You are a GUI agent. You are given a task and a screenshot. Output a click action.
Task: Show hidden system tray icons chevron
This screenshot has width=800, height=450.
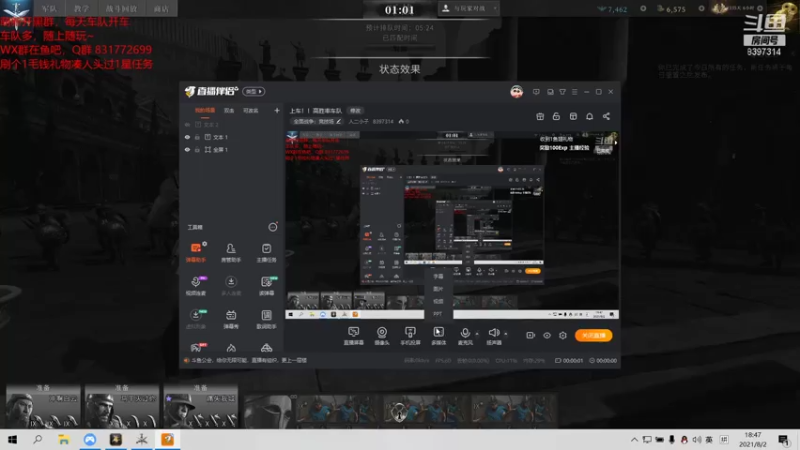634,439
